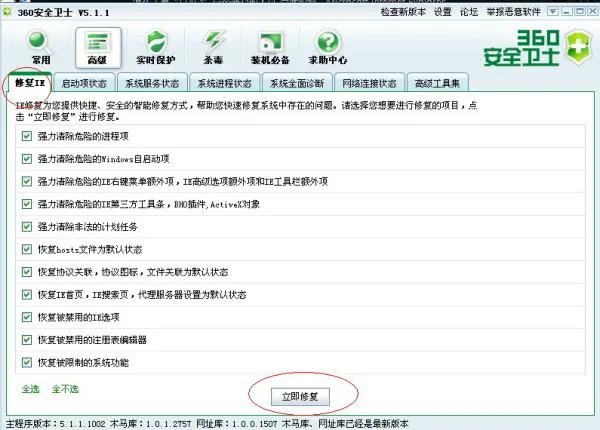Click the 装机必备 software icon
600x430 pixels.
pos(270,44)
